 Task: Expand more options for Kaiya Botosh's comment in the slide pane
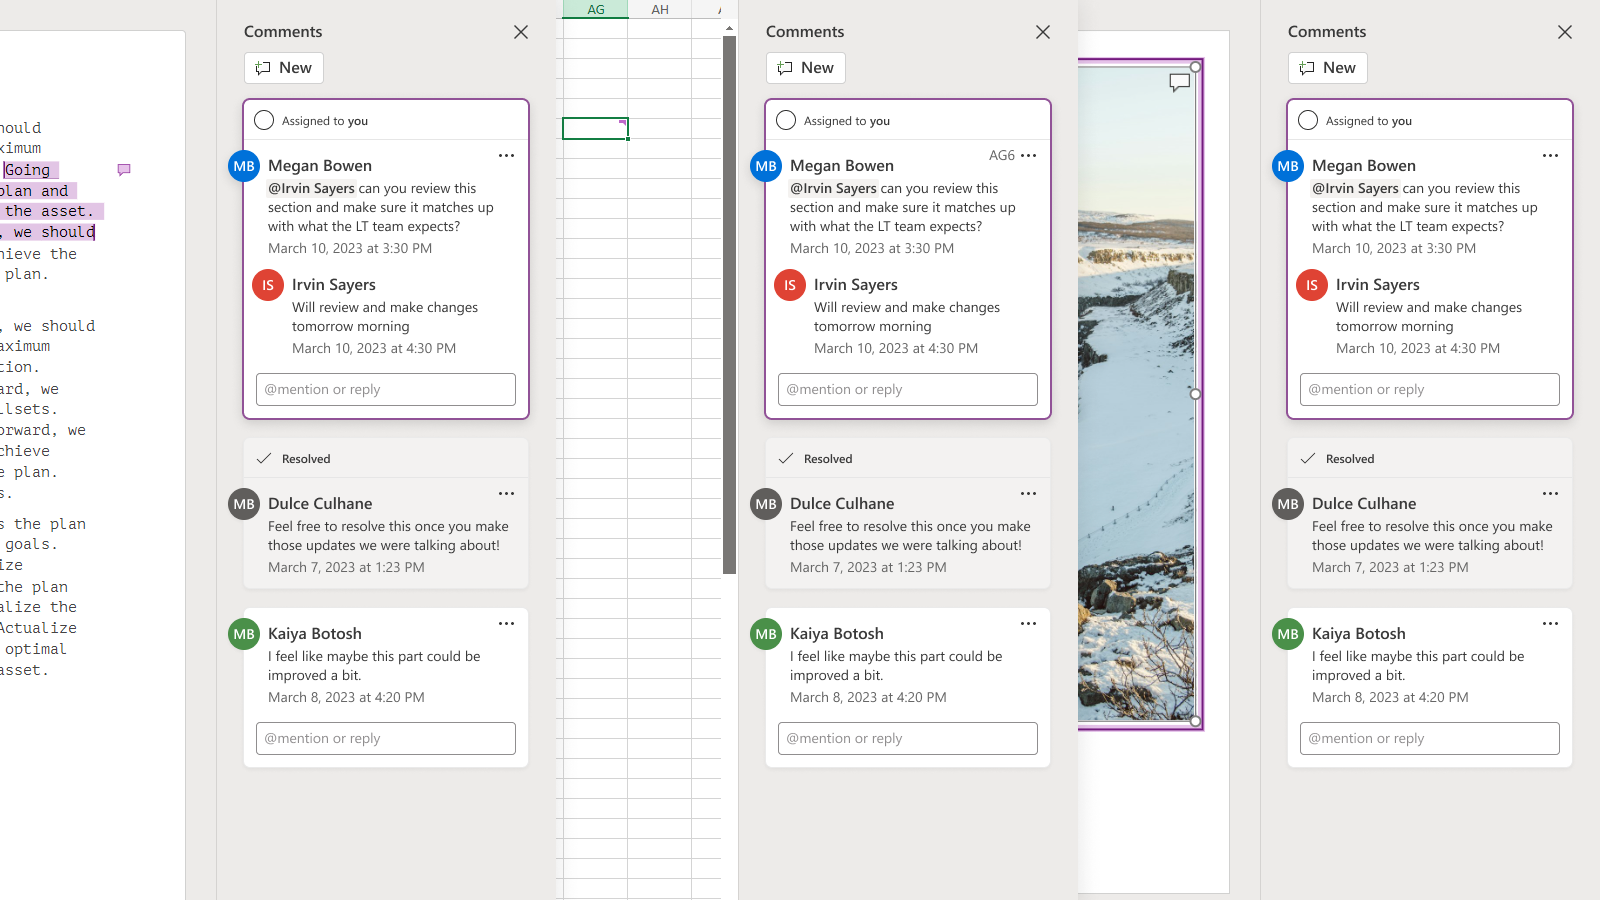pos(1550,624)
